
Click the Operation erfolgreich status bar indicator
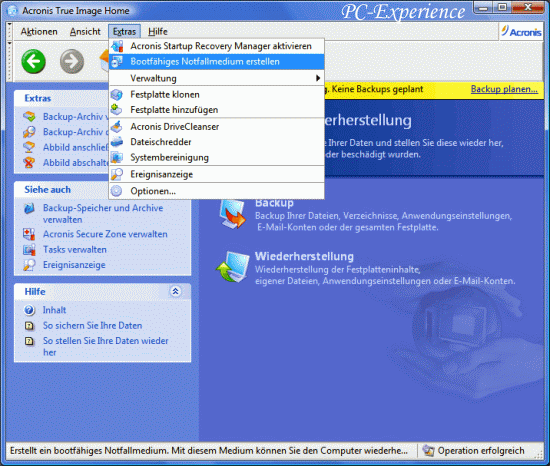(474, 451)
